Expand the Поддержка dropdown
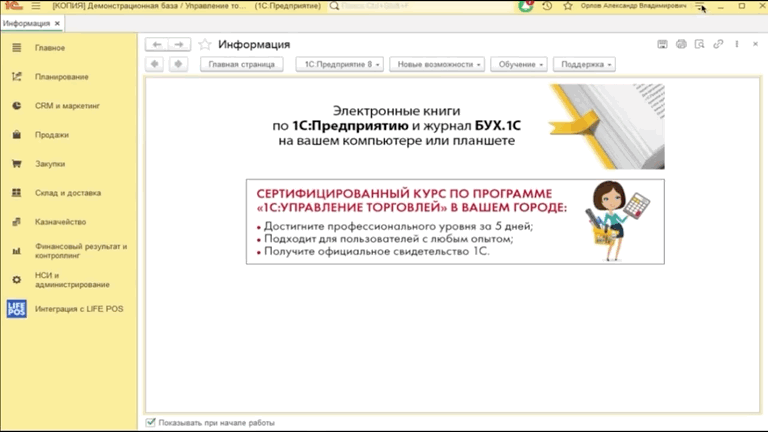This screenshot has width=768, height=432. 584,64
